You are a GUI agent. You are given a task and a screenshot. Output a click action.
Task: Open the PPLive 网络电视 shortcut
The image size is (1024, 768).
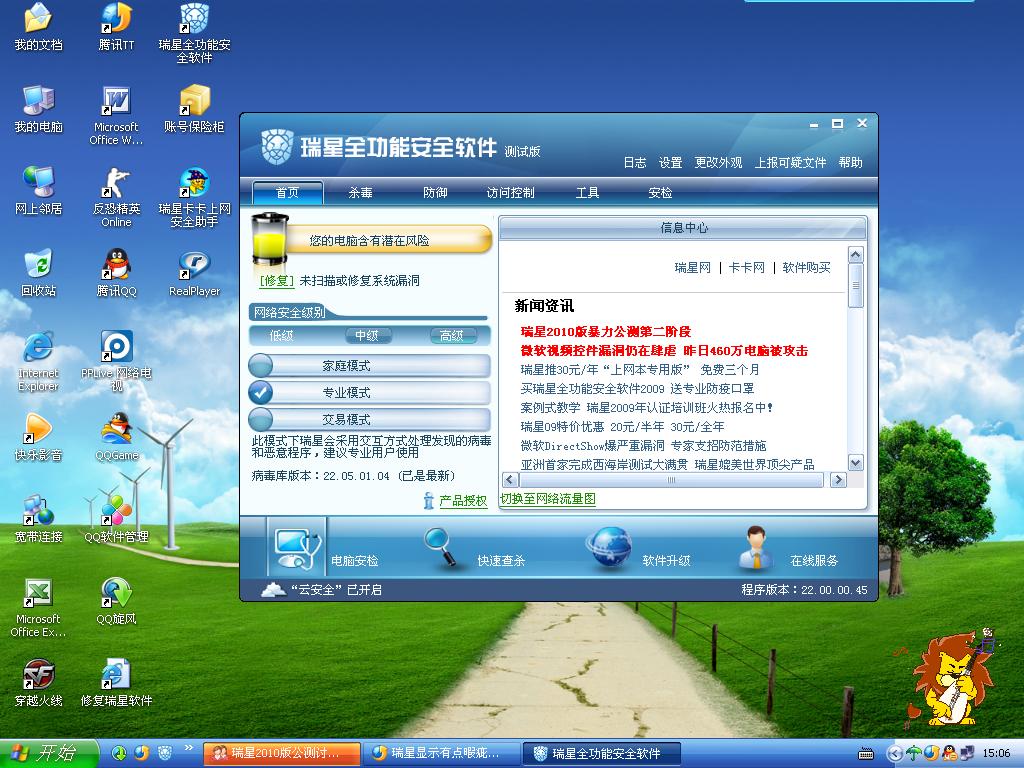[116, 361]
